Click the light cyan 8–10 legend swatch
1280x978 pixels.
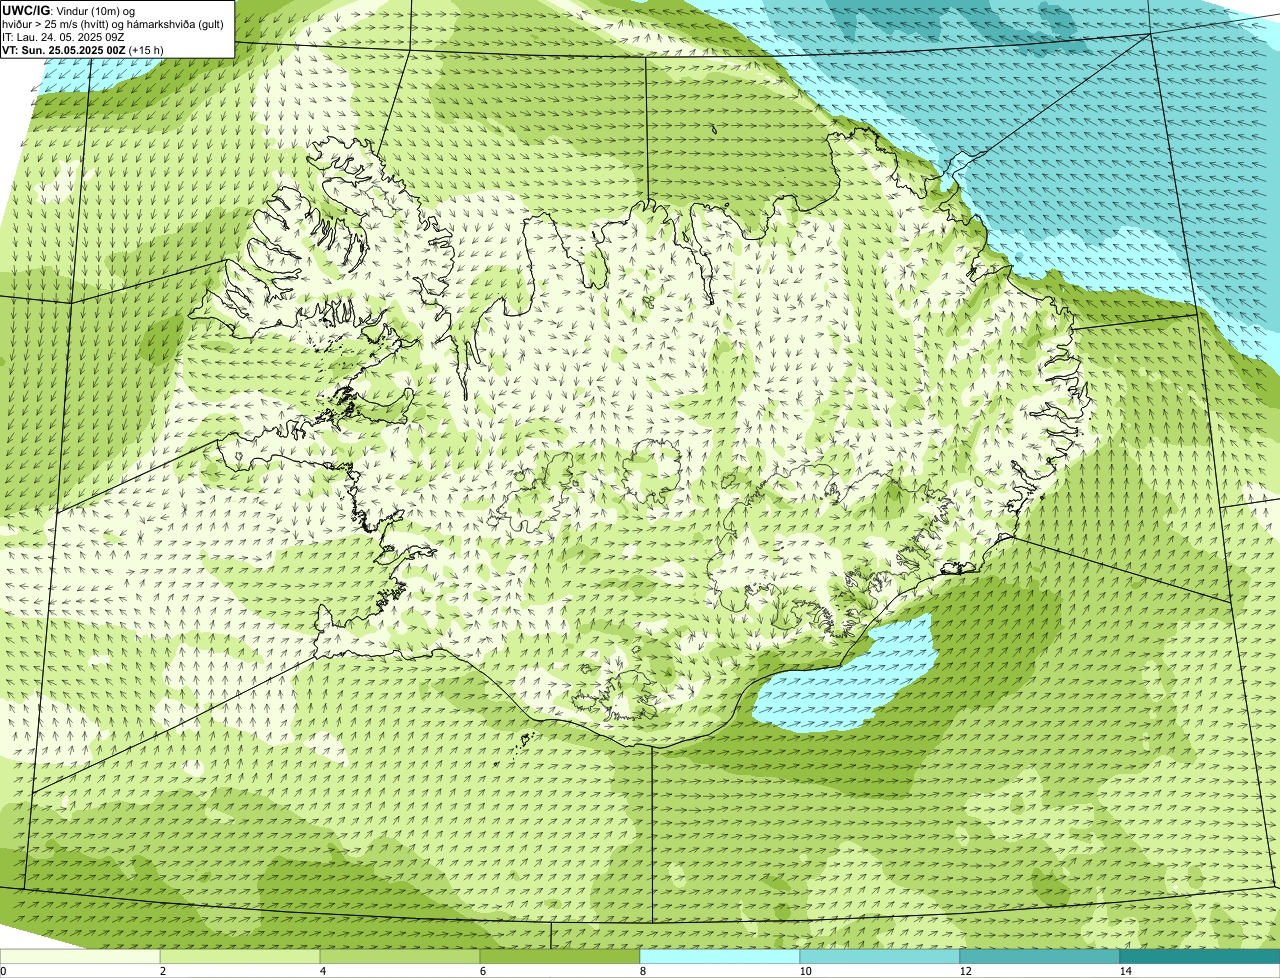(x=720, y=956)
